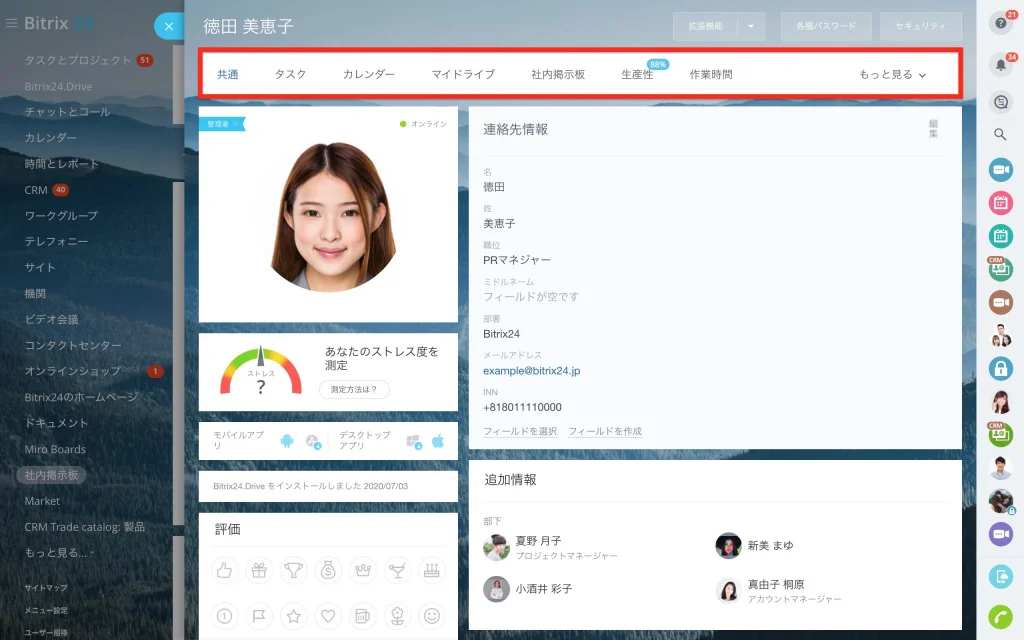Open notifications bell icon
The width and height of the screenshot is (1024, 640).
pyautogui.click(x=1000, y=65)
